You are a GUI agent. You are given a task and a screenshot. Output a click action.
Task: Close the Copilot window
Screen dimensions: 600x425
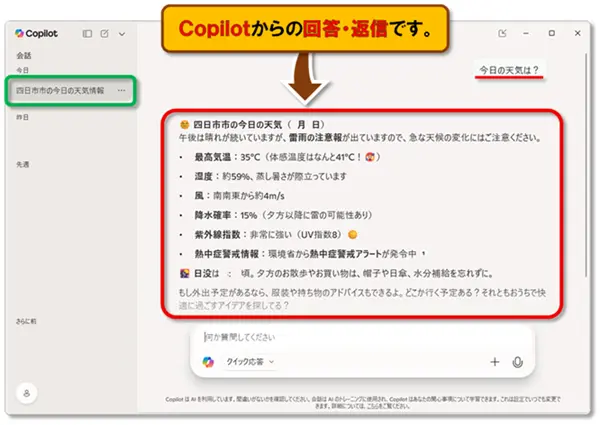[x=577, y=33]
